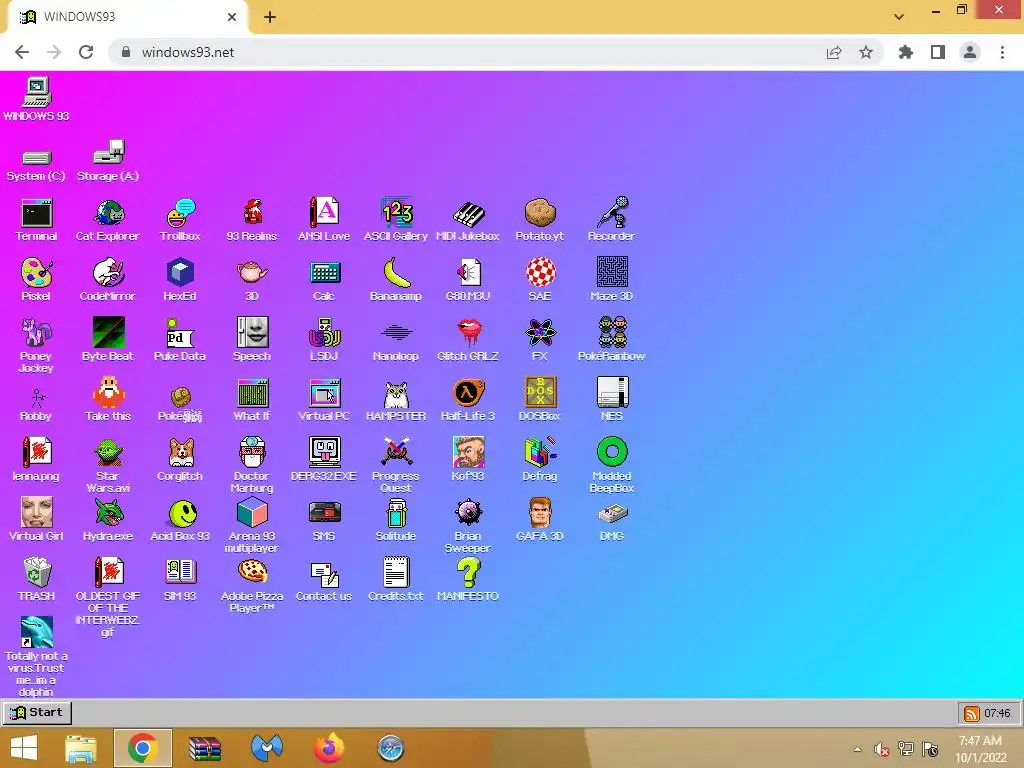Open the Potato.yt icon

coord(539,220)
